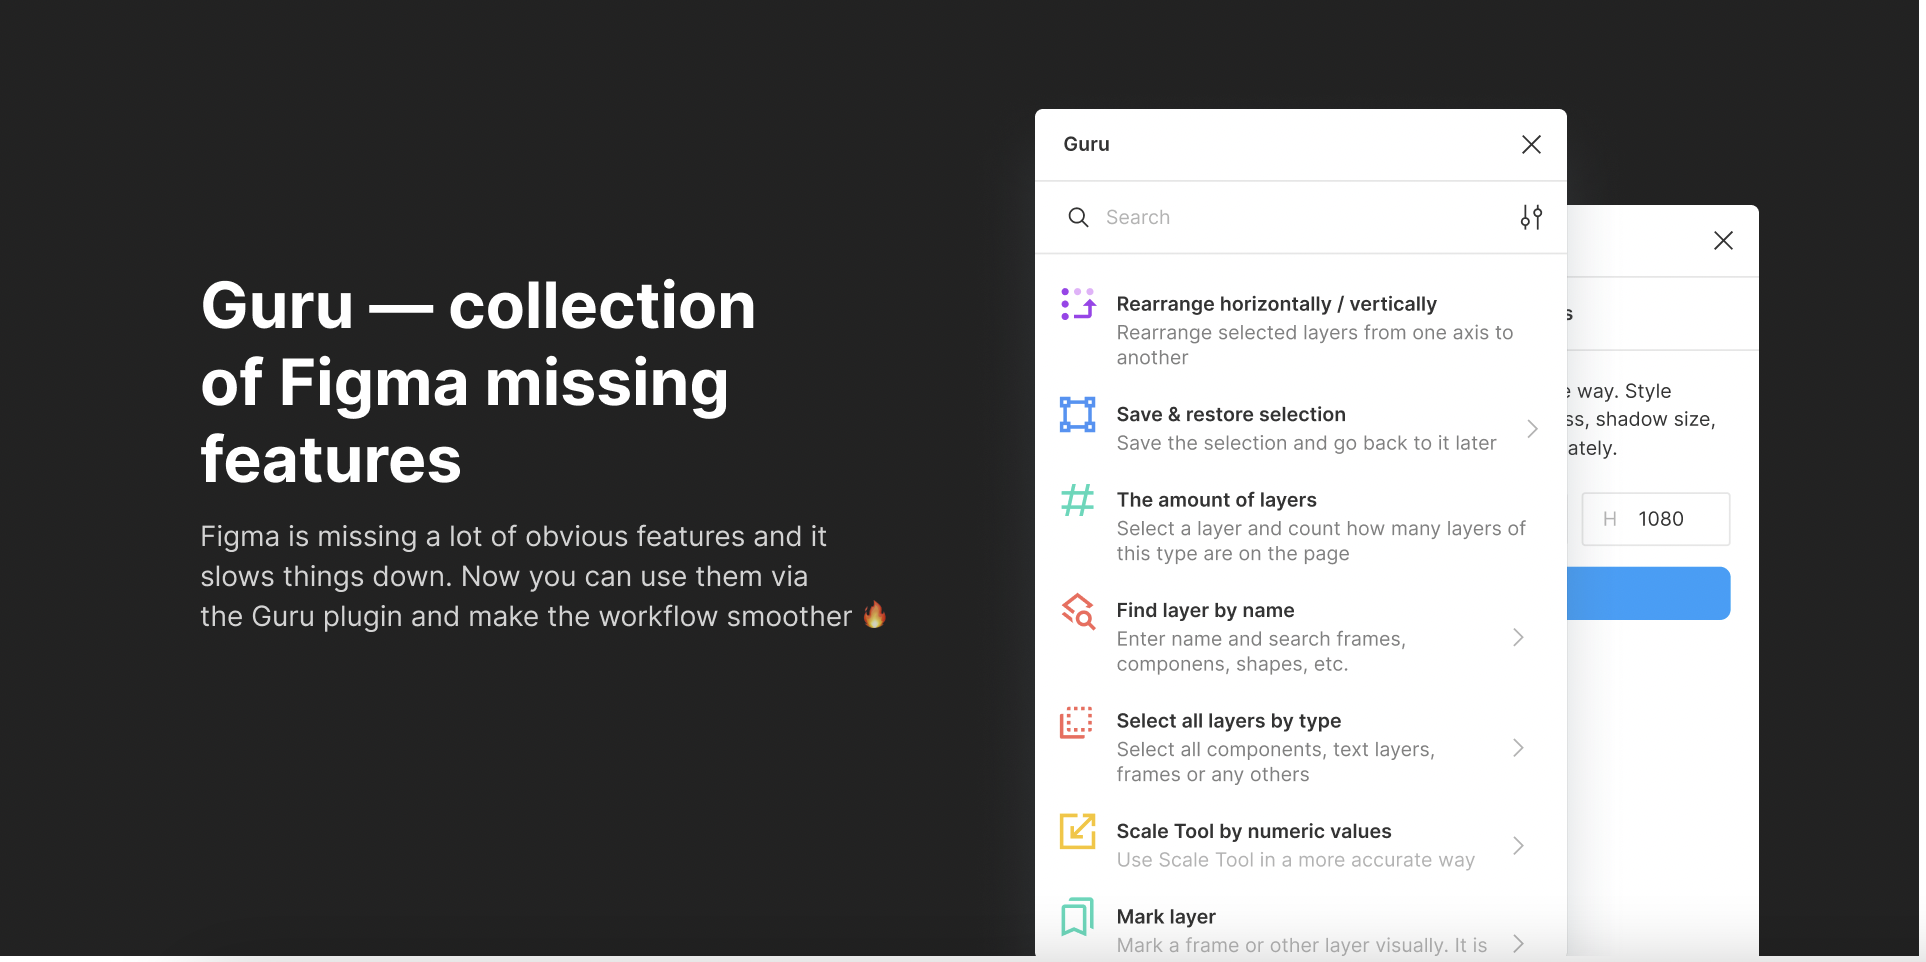Click the fire emoji after 'smoother'
1926x962 pixels.
(x=875, y=615)
